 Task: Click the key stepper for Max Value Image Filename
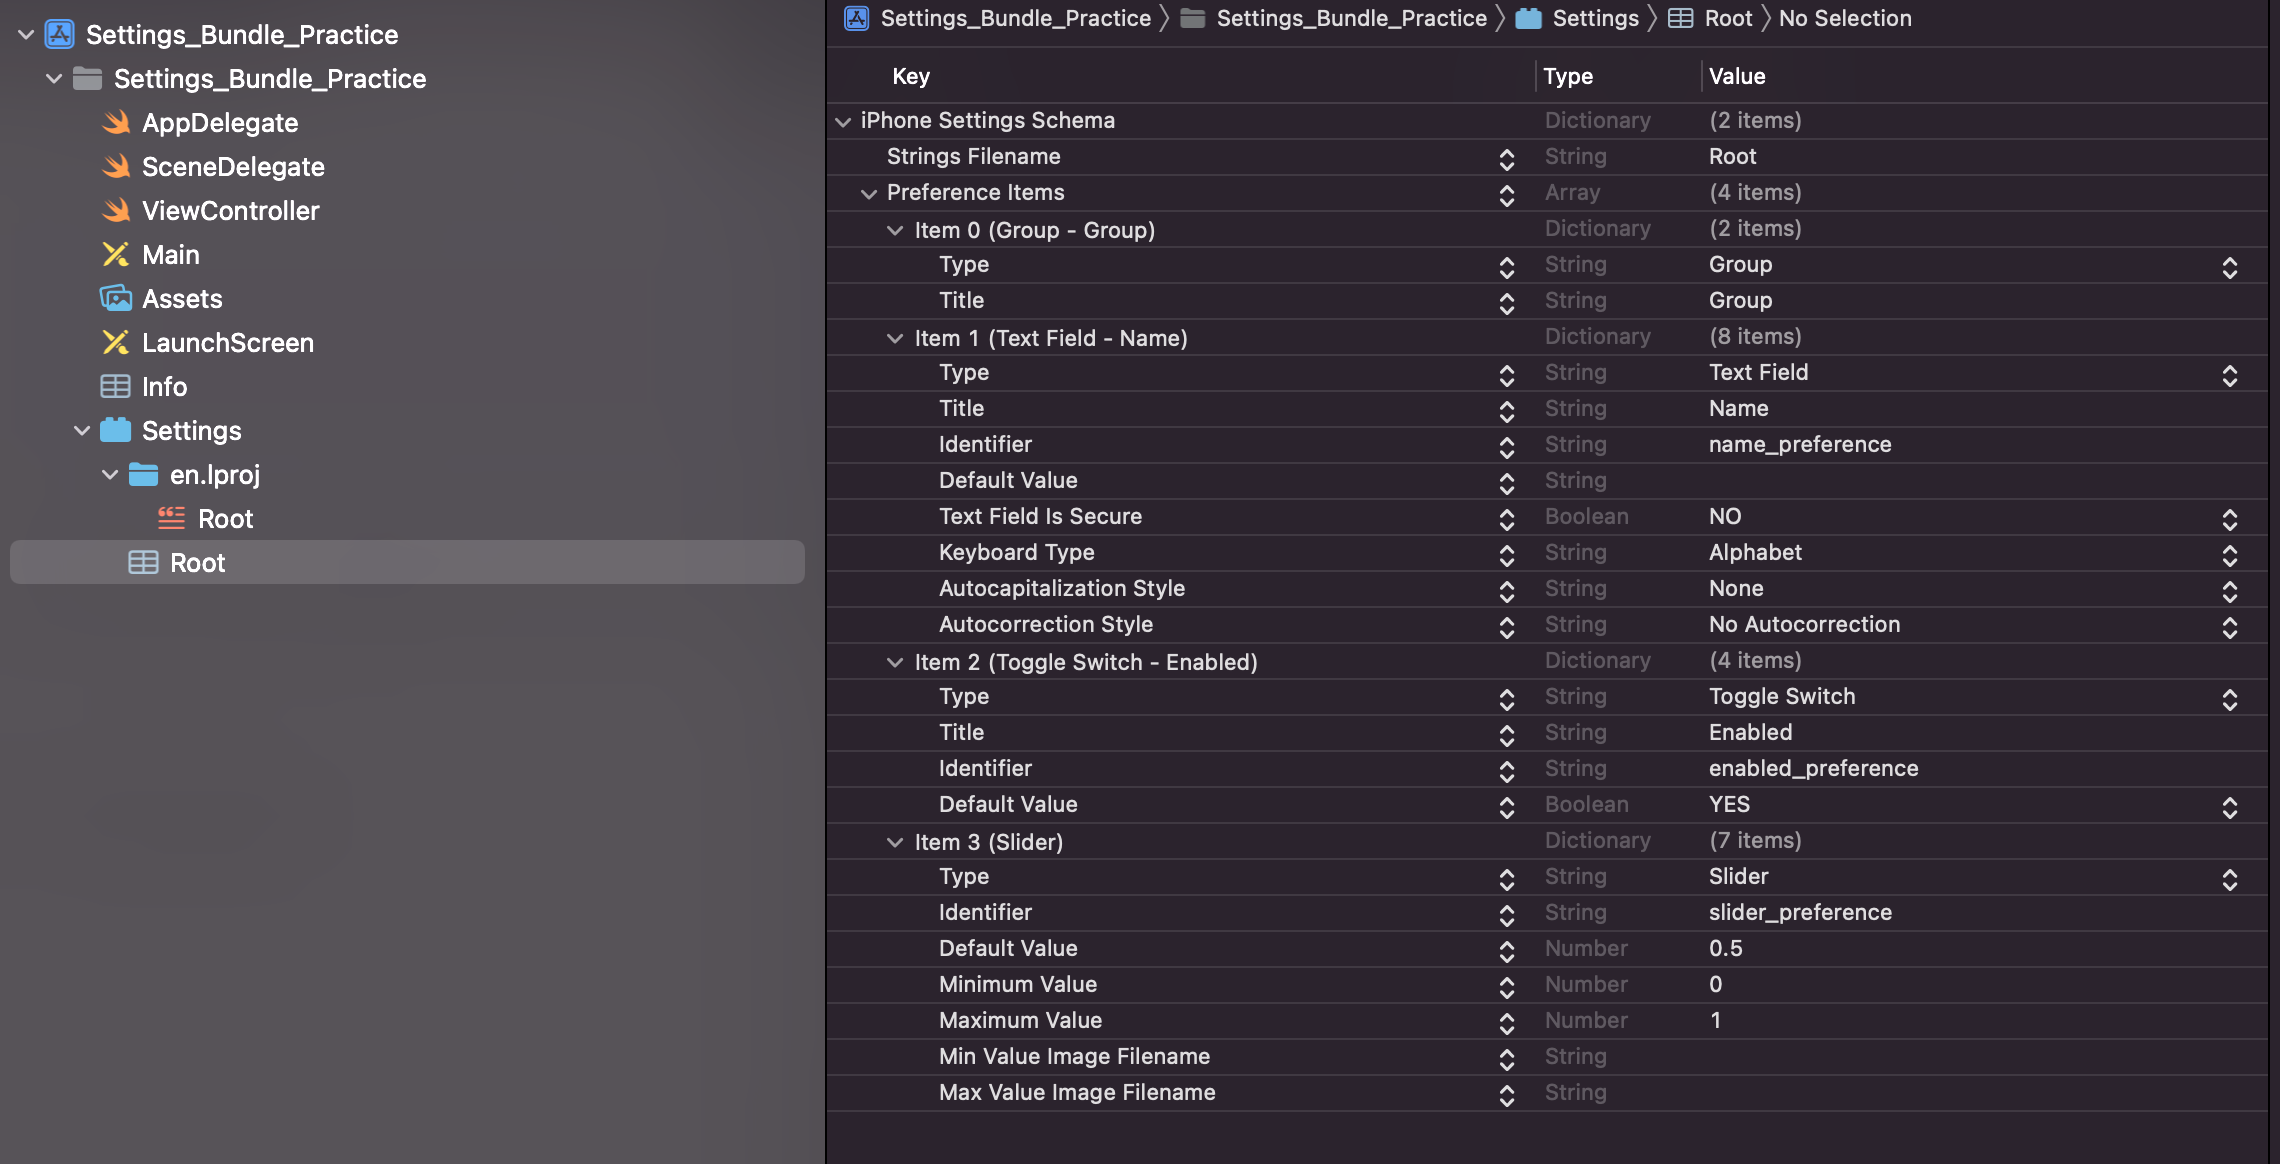tap(1507, 1095)
